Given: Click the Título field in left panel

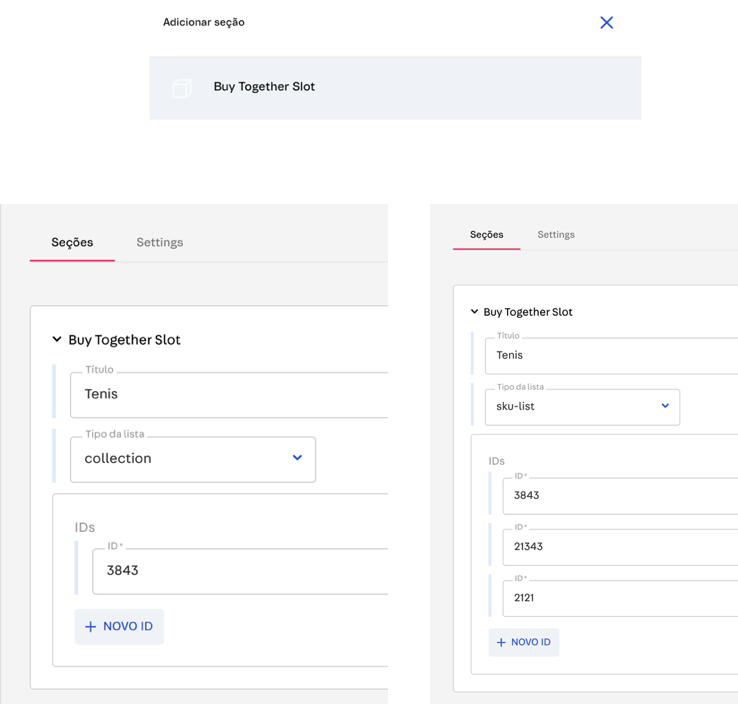Looking at the screenshot, I should point(230,394).
